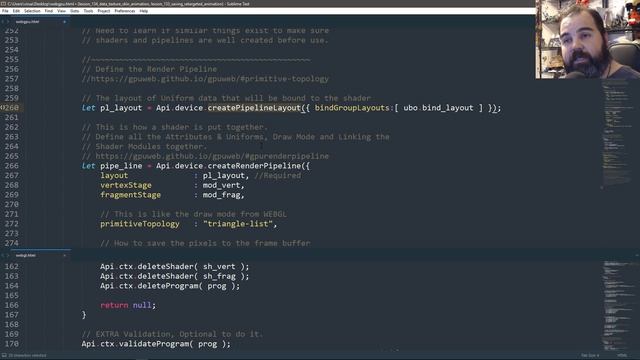Click the next-tab arrow in top pane
The height and width of the screenshot is (360, 640).
point(8,22)
